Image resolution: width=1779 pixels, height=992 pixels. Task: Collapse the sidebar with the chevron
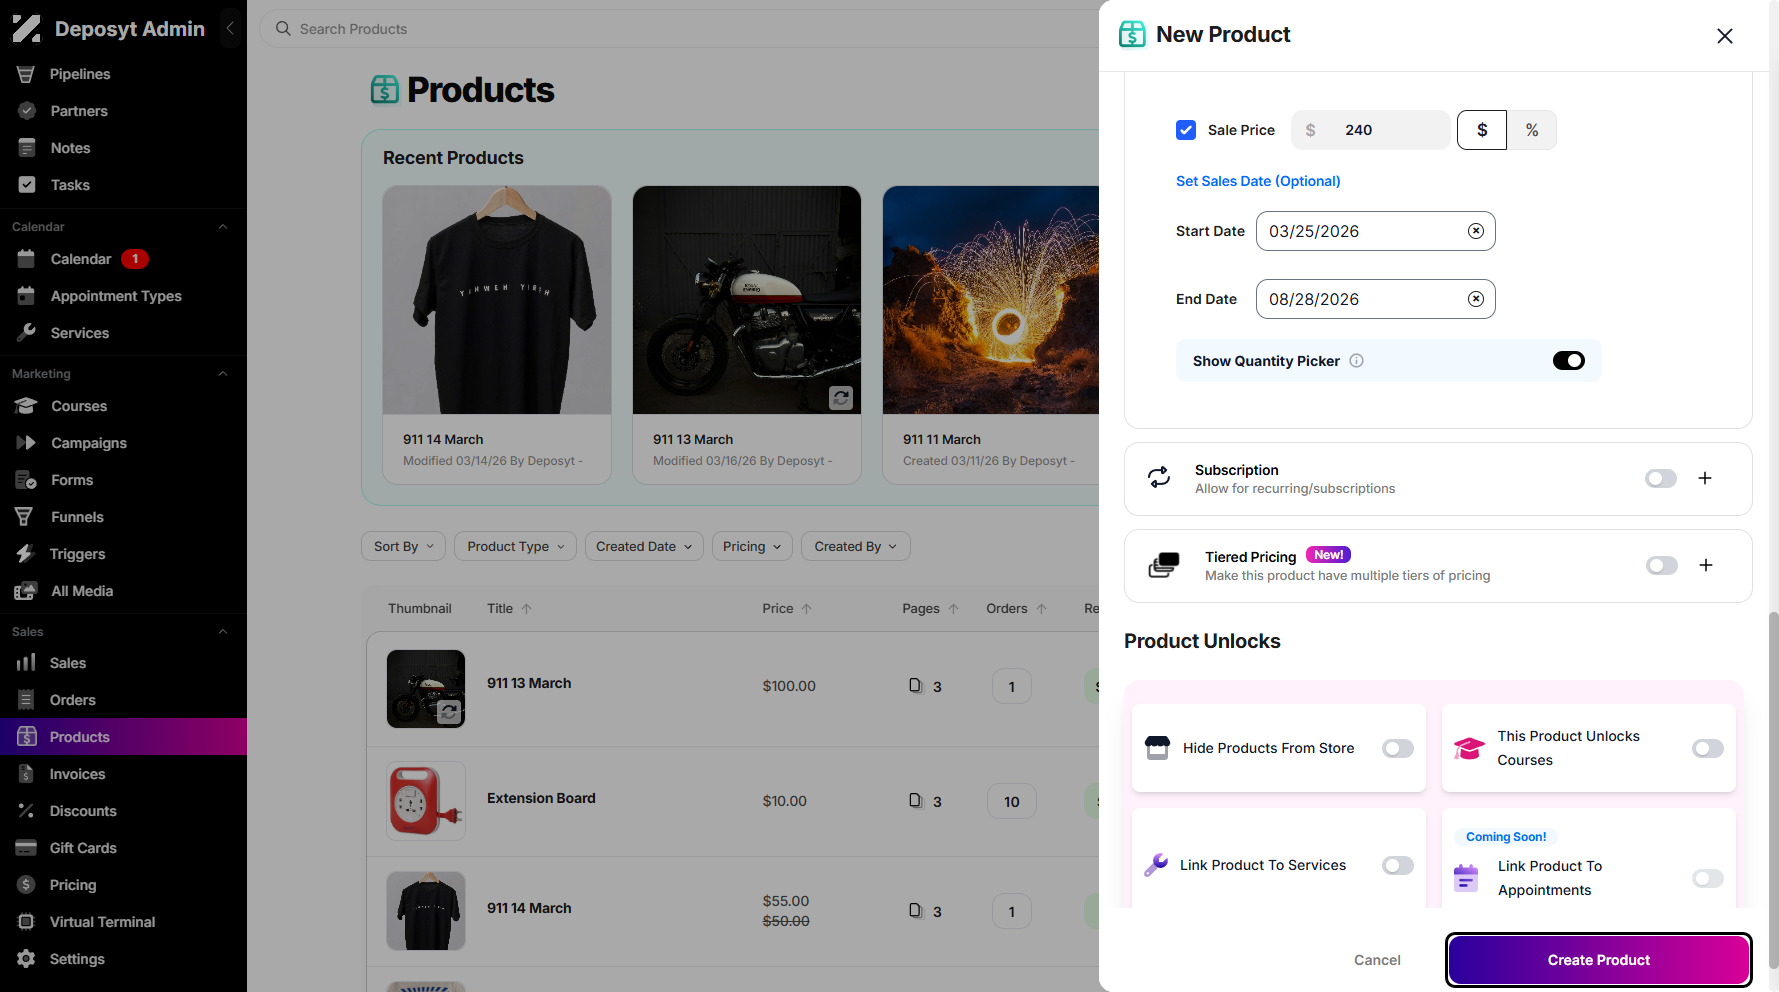[230, 28]
